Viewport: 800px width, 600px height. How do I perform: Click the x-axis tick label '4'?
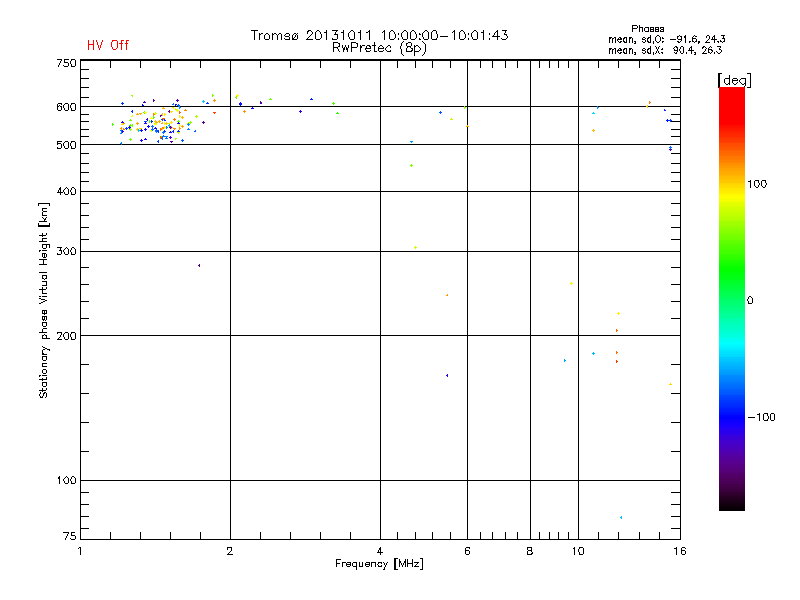380,551
